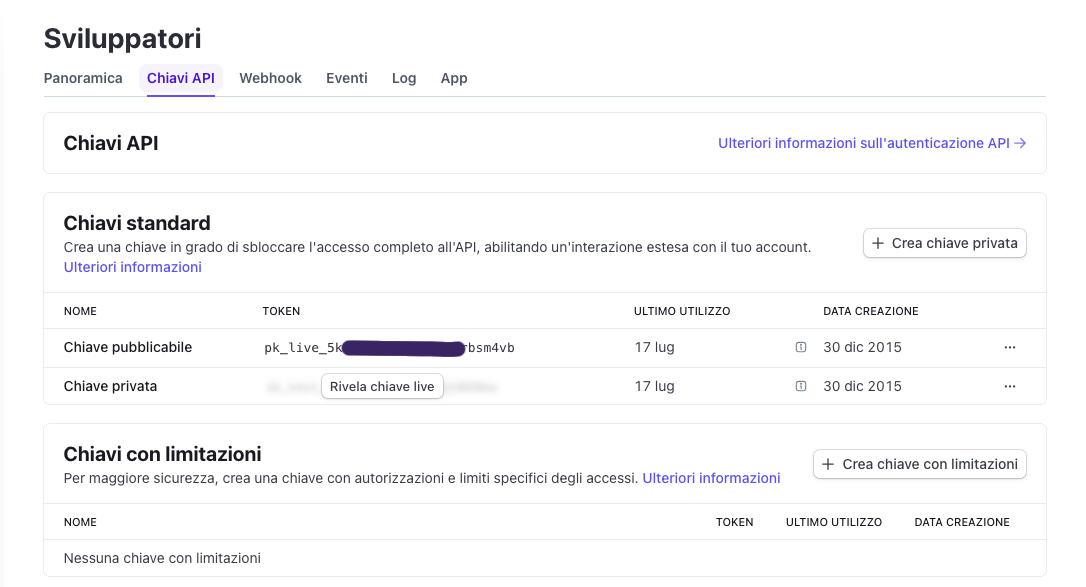Click DATA CREAZIONE header in Chiavi standard table

click(871, 311)
